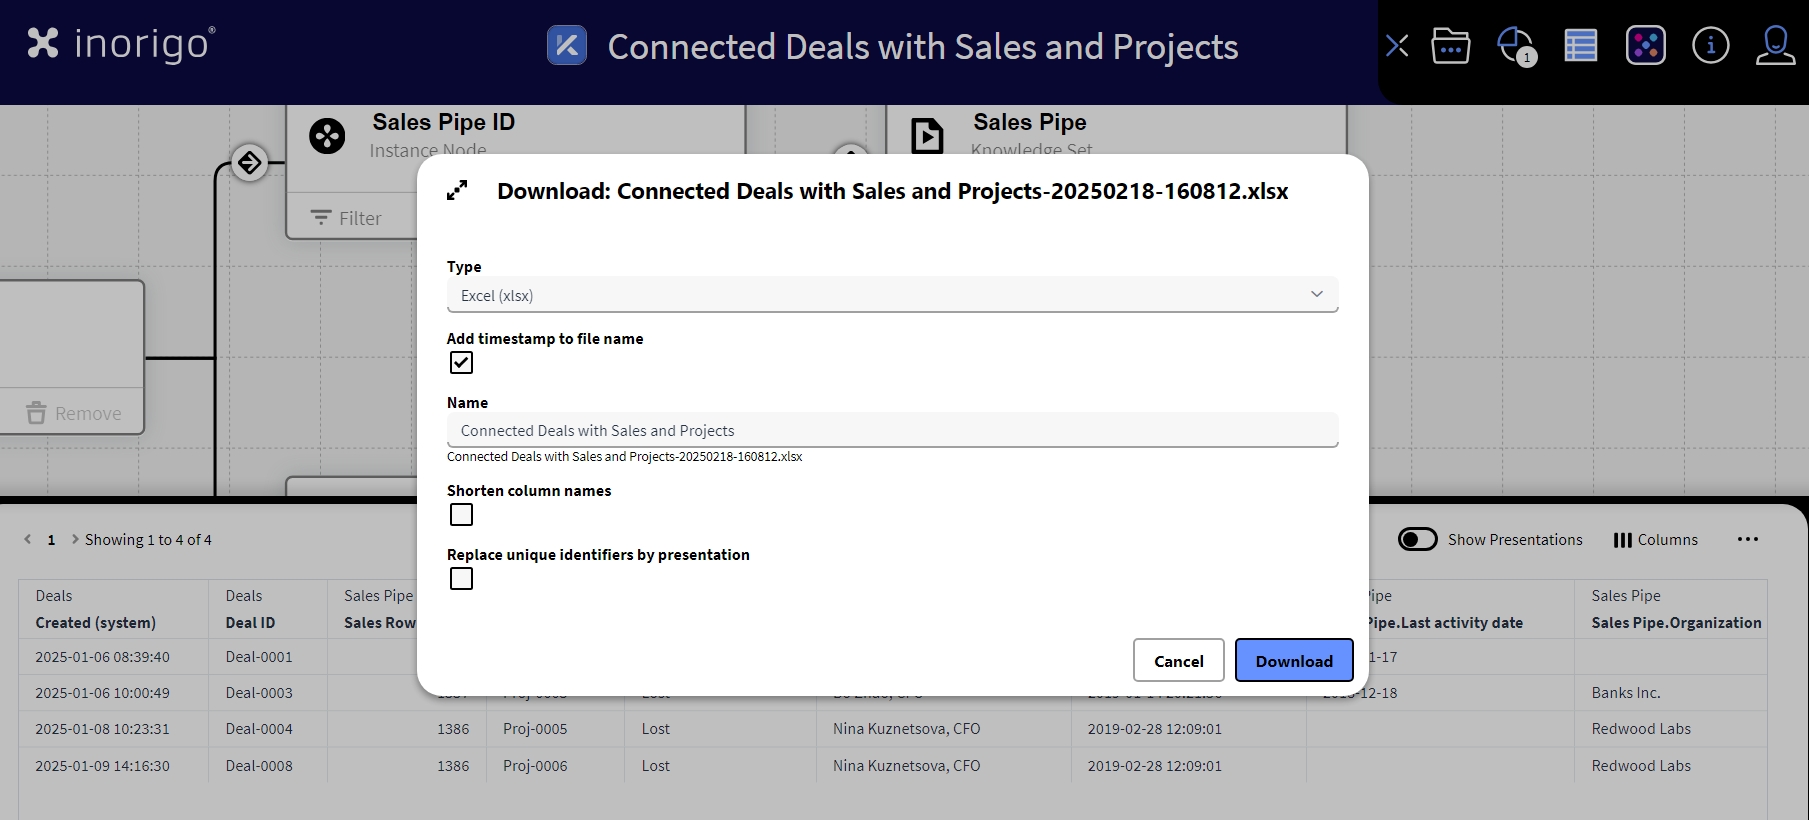
Task: Open the pie chart icon with badge
Action: pos(1514,46)
